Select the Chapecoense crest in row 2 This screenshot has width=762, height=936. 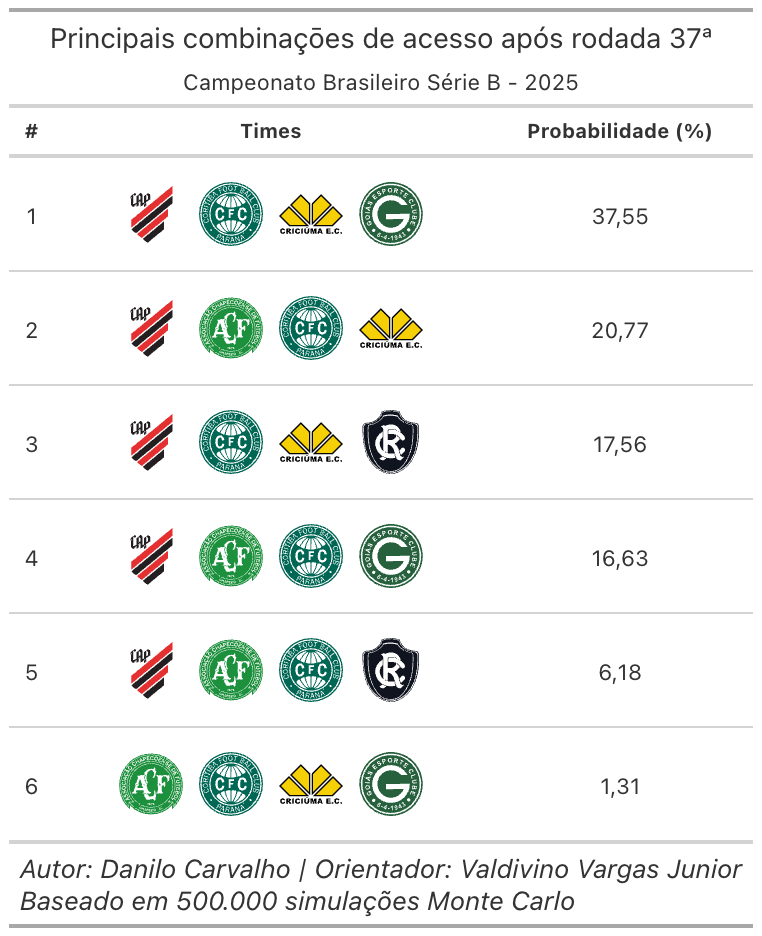(x=231, y=329)
